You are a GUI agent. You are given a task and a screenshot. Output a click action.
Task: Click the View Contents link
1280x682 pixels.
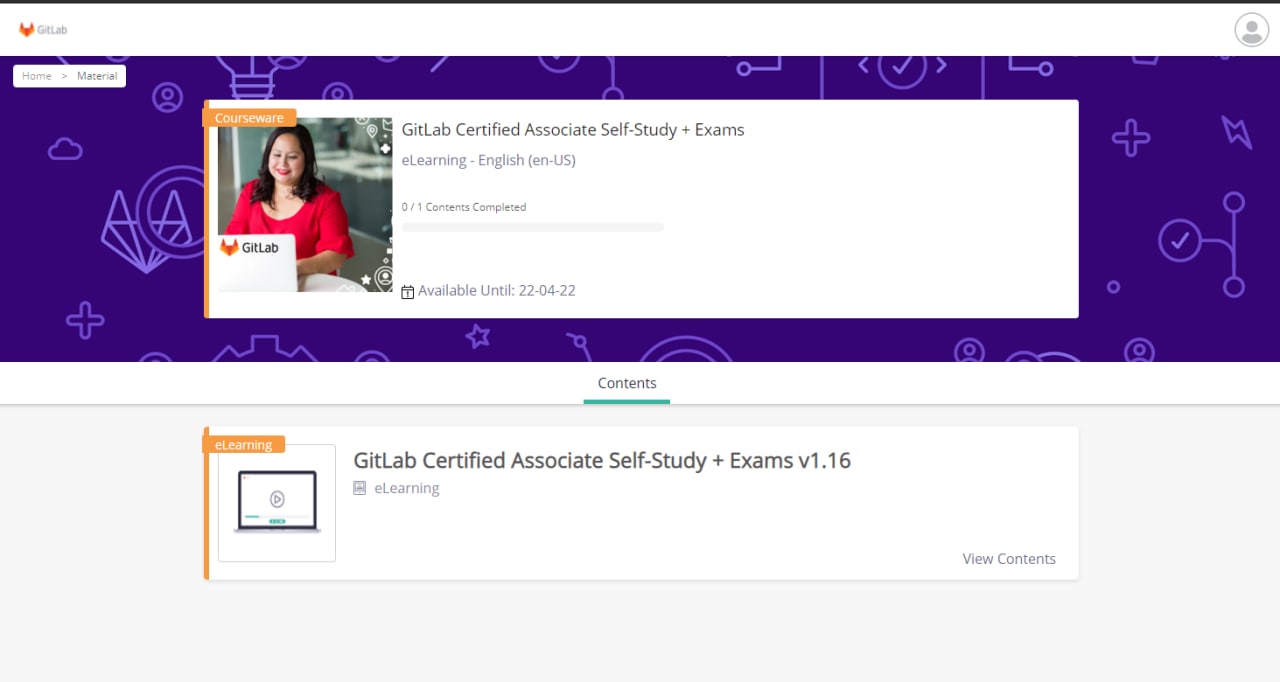1009,559
